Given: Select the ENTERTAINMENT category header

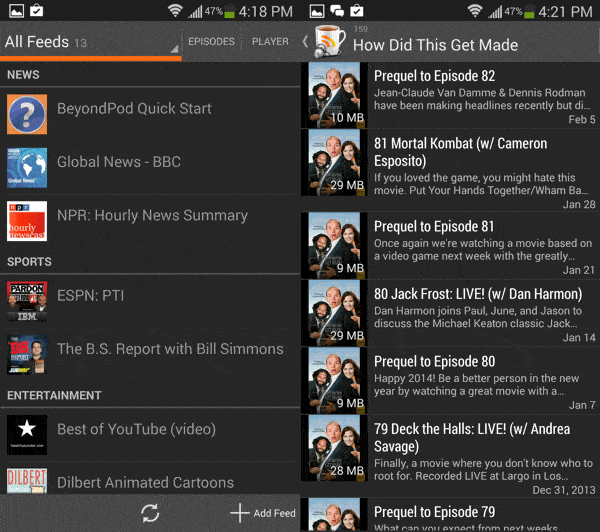Looking at the screenshot, I should pyautogui.click(x=54, y=395).
